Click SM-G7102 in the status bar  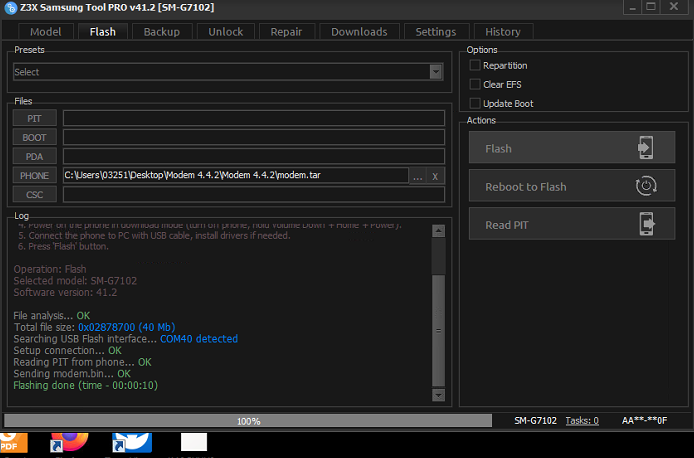[x=535, y=420]
